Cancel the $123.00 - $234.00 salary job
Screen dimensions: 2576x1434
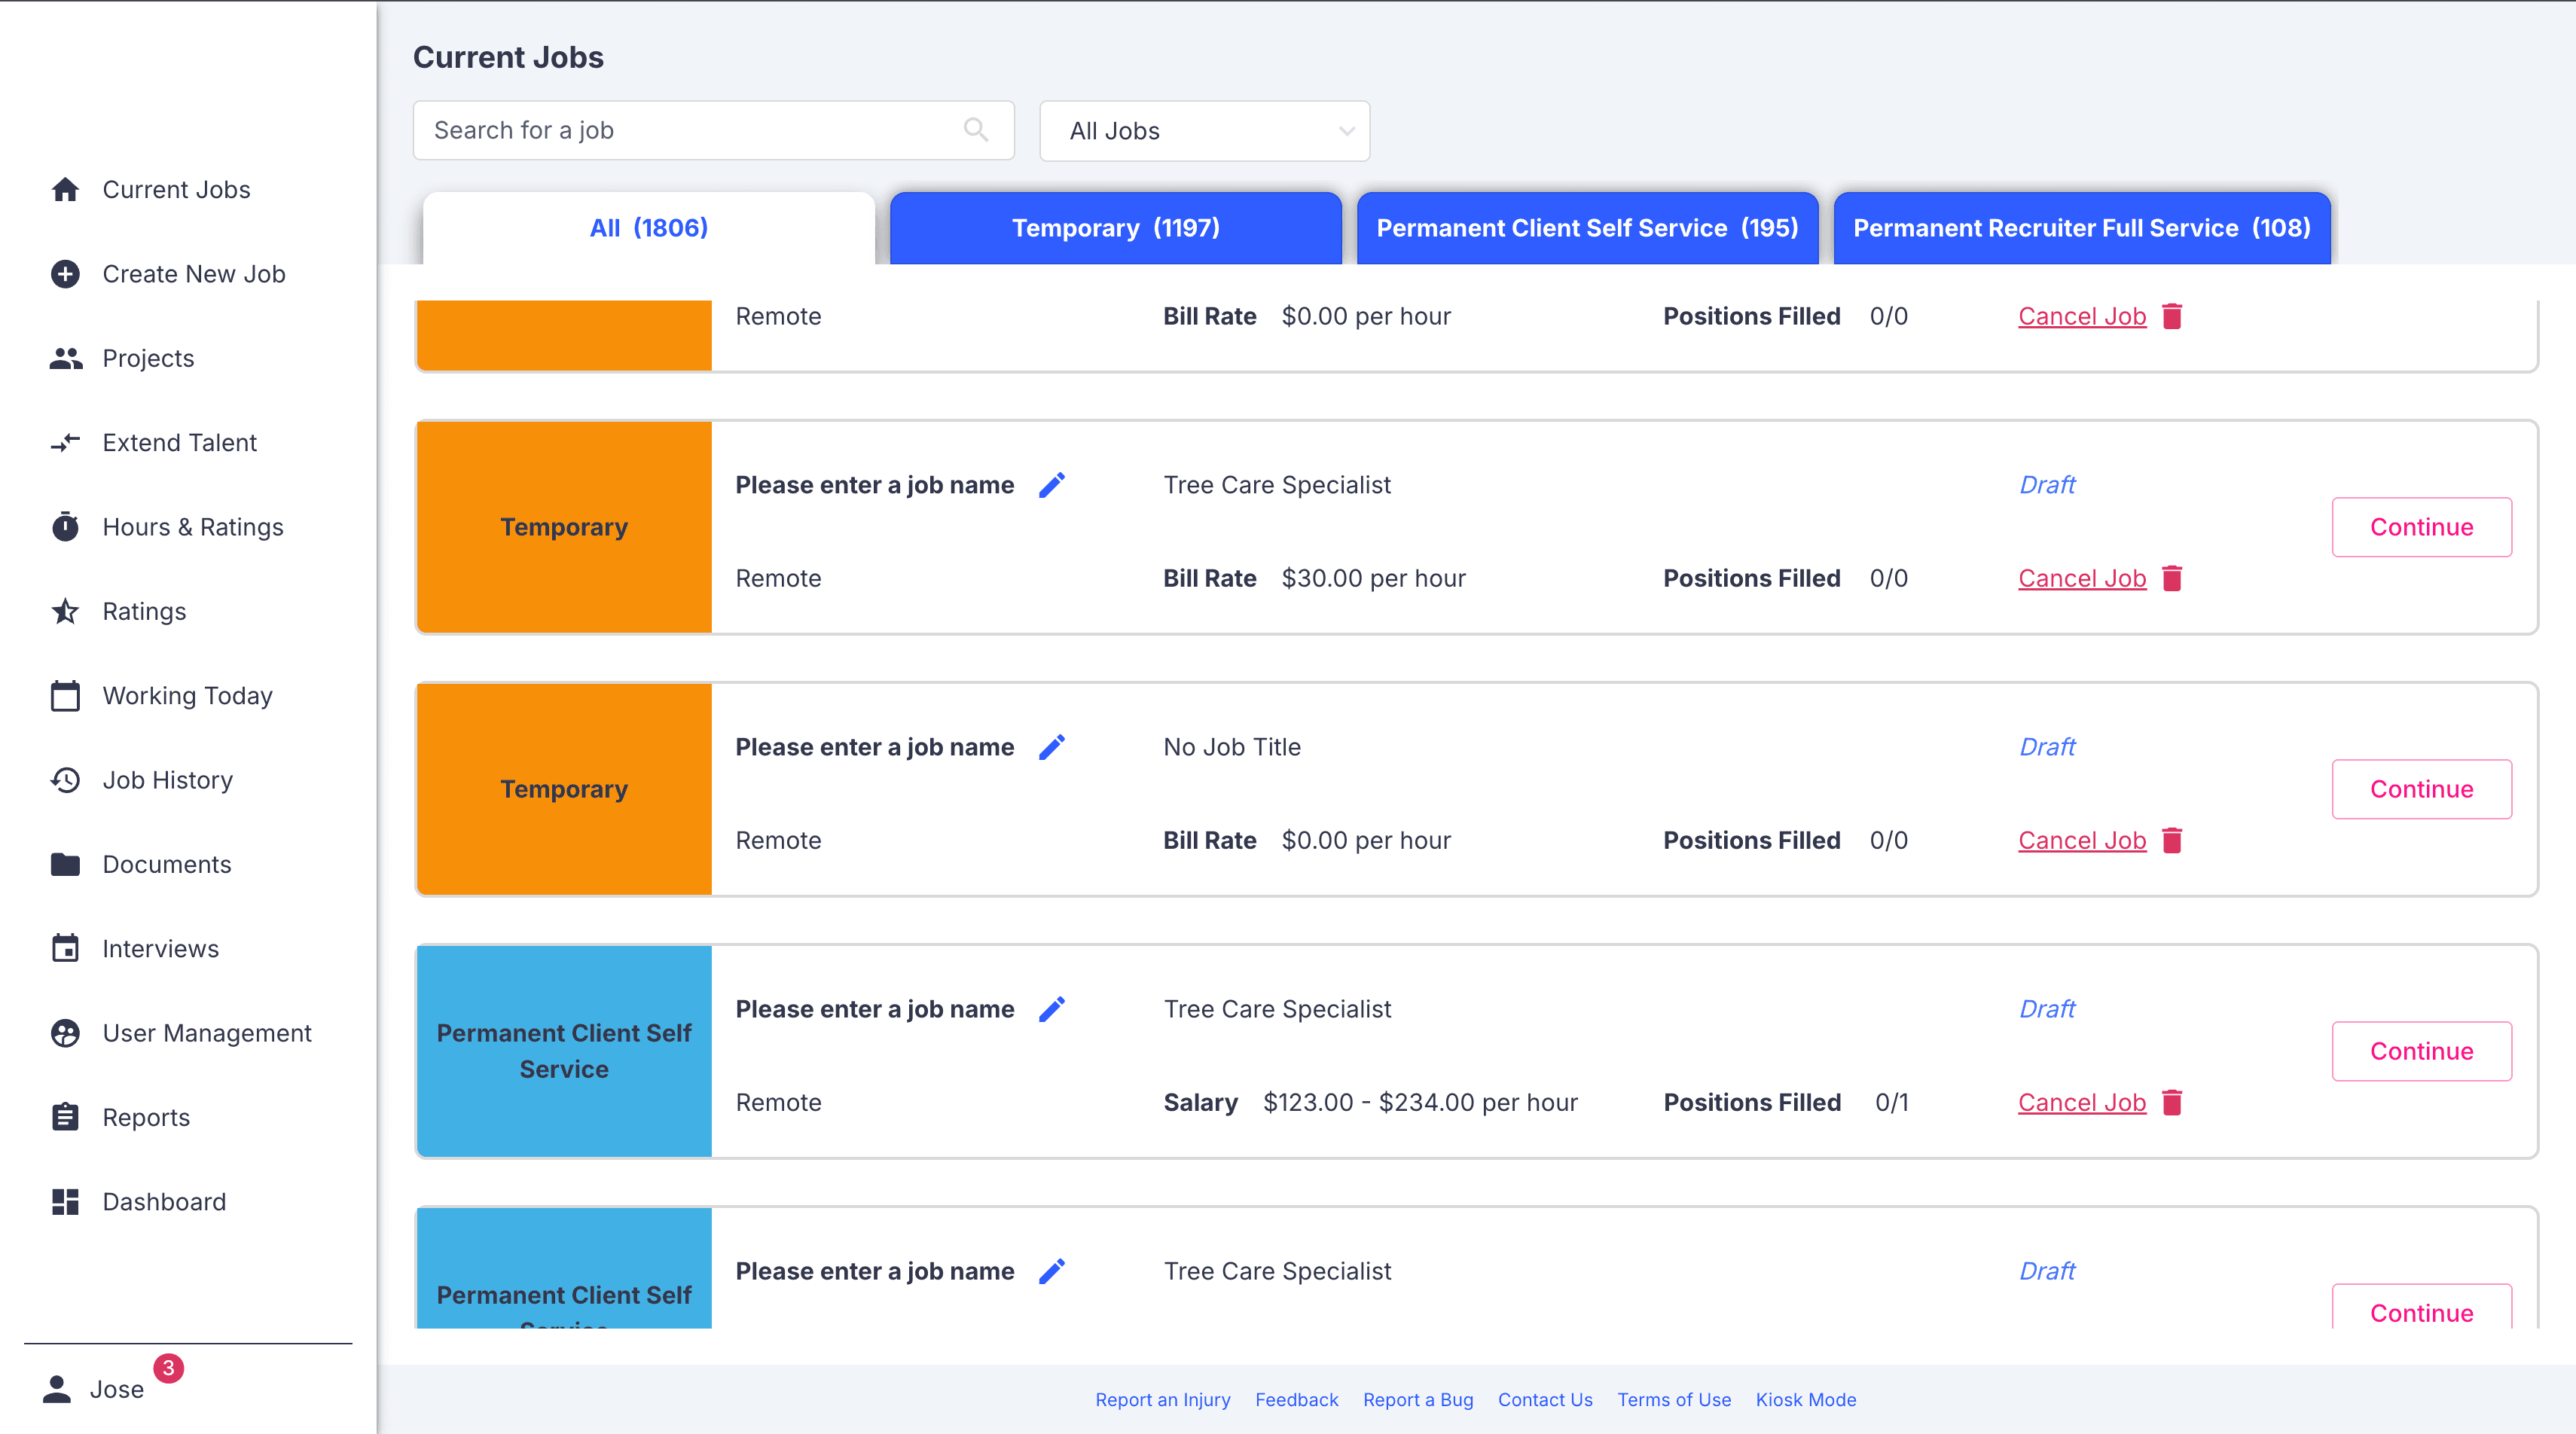tap(2081, 1102)
